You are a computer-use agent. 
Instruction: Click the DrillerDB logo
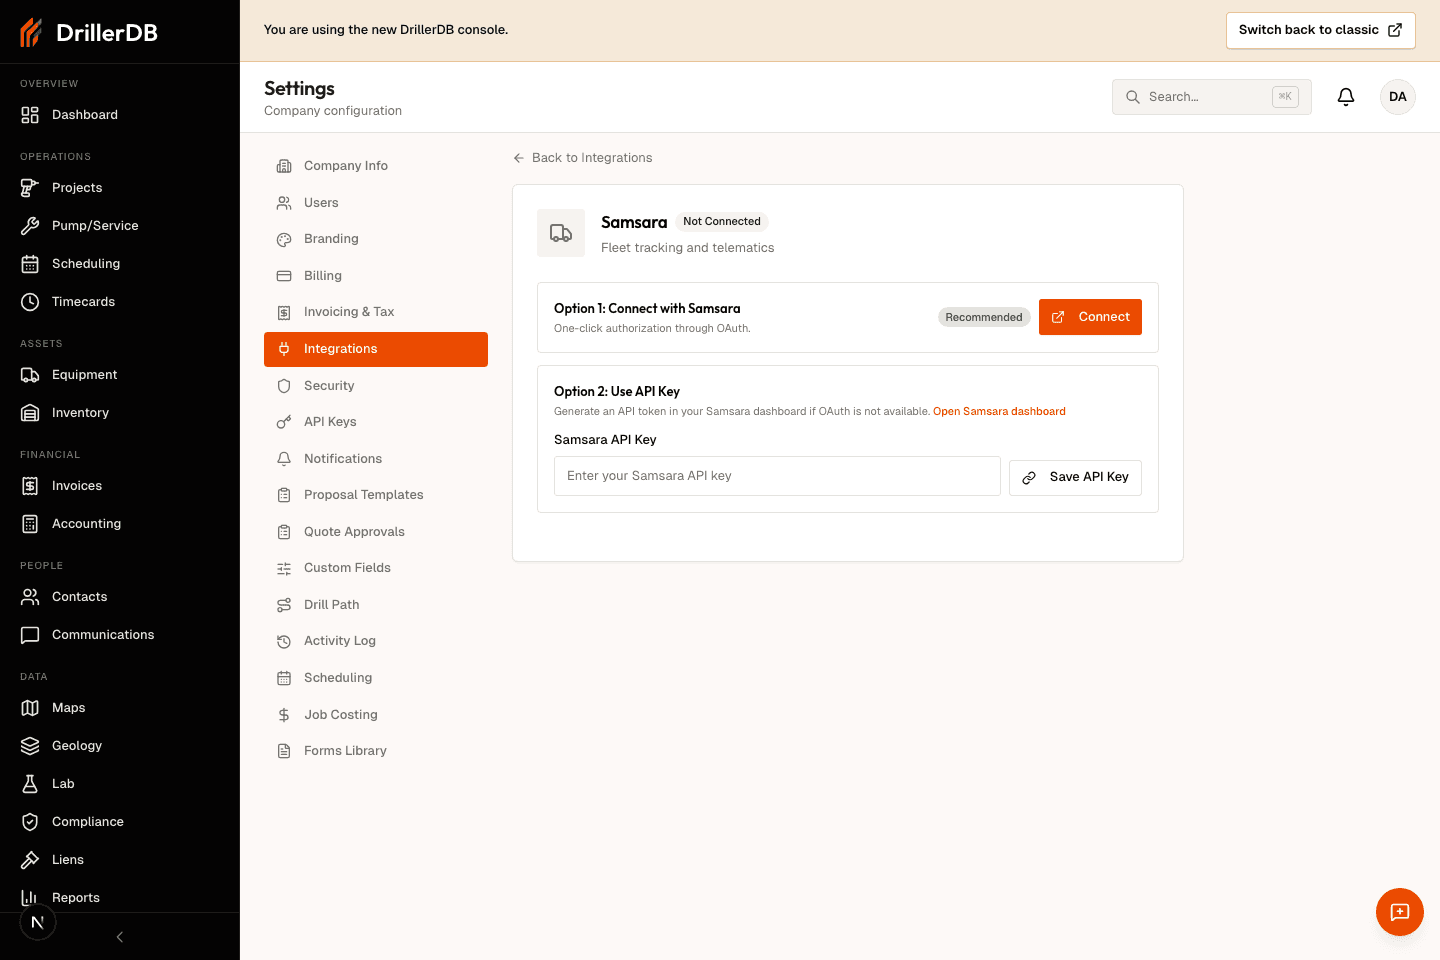[89, 33]
